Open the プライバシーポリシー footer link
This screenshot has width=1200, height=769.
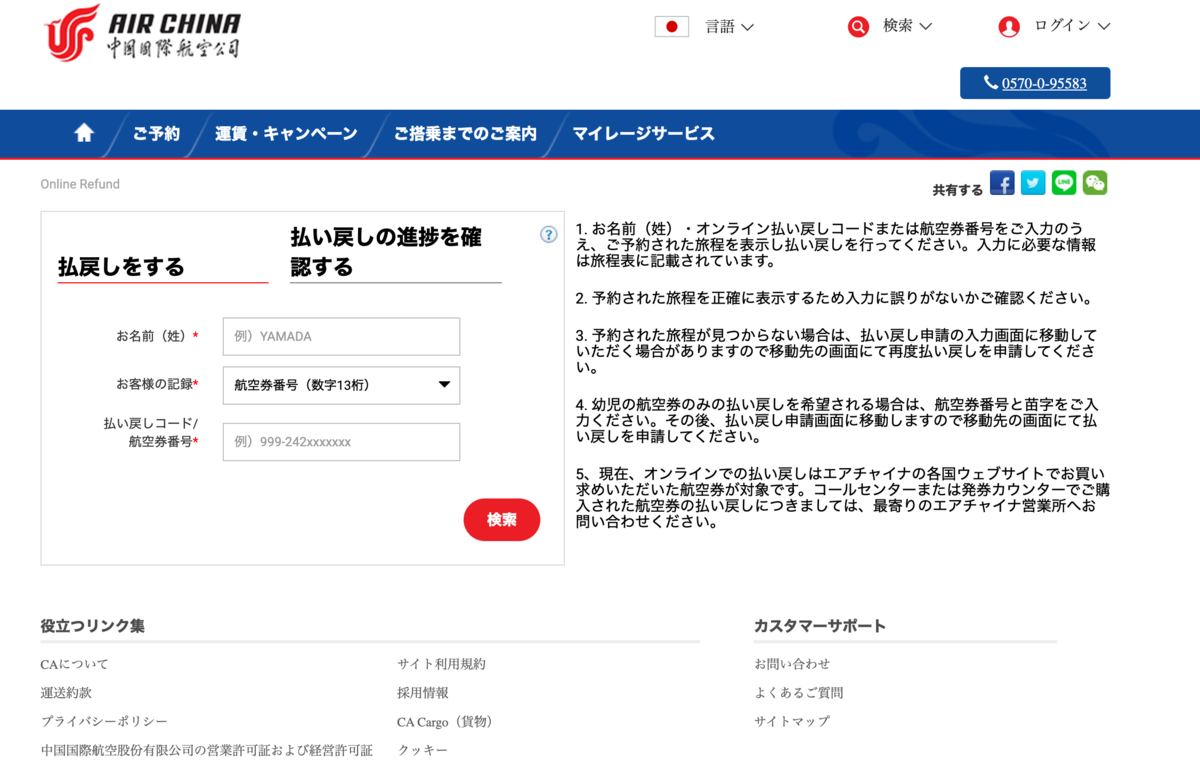click(104, 721)
